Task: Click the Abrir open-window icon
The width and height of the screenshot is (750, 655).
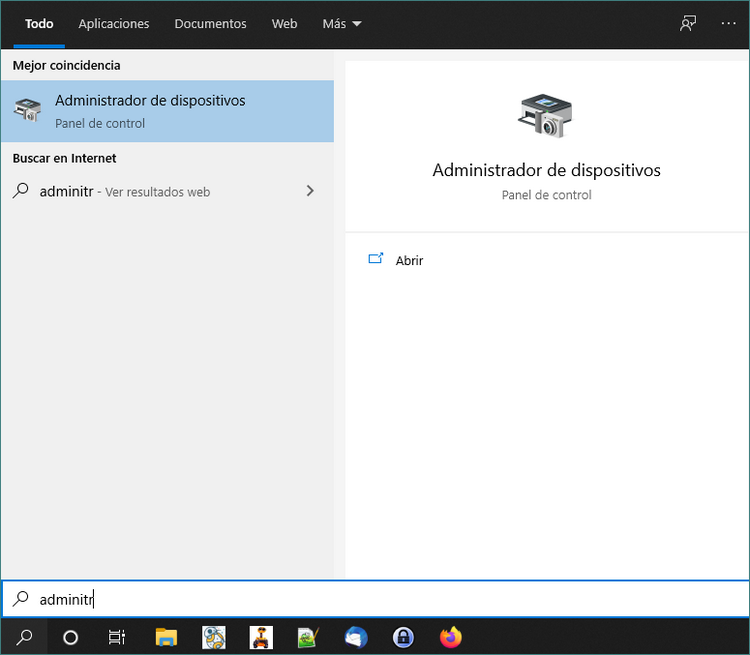Action: (x=376, y=259)
